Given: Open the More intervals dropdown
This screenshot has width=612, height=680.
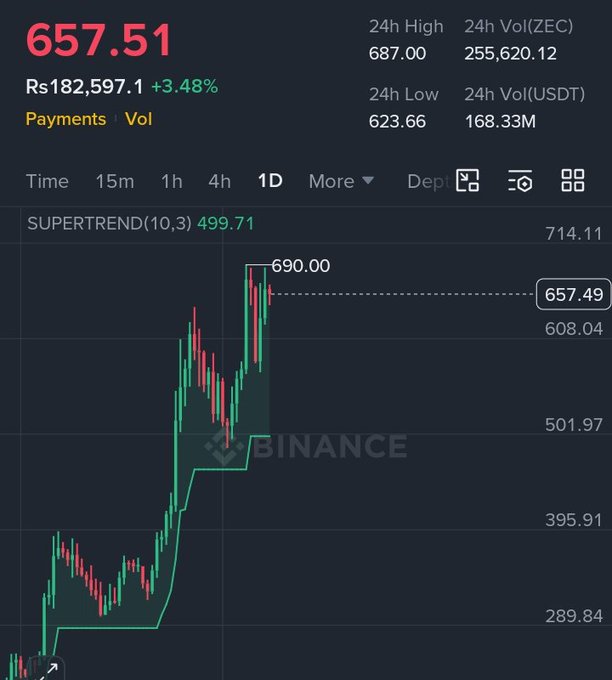Looking at the screenshot, I should (341, 181).
